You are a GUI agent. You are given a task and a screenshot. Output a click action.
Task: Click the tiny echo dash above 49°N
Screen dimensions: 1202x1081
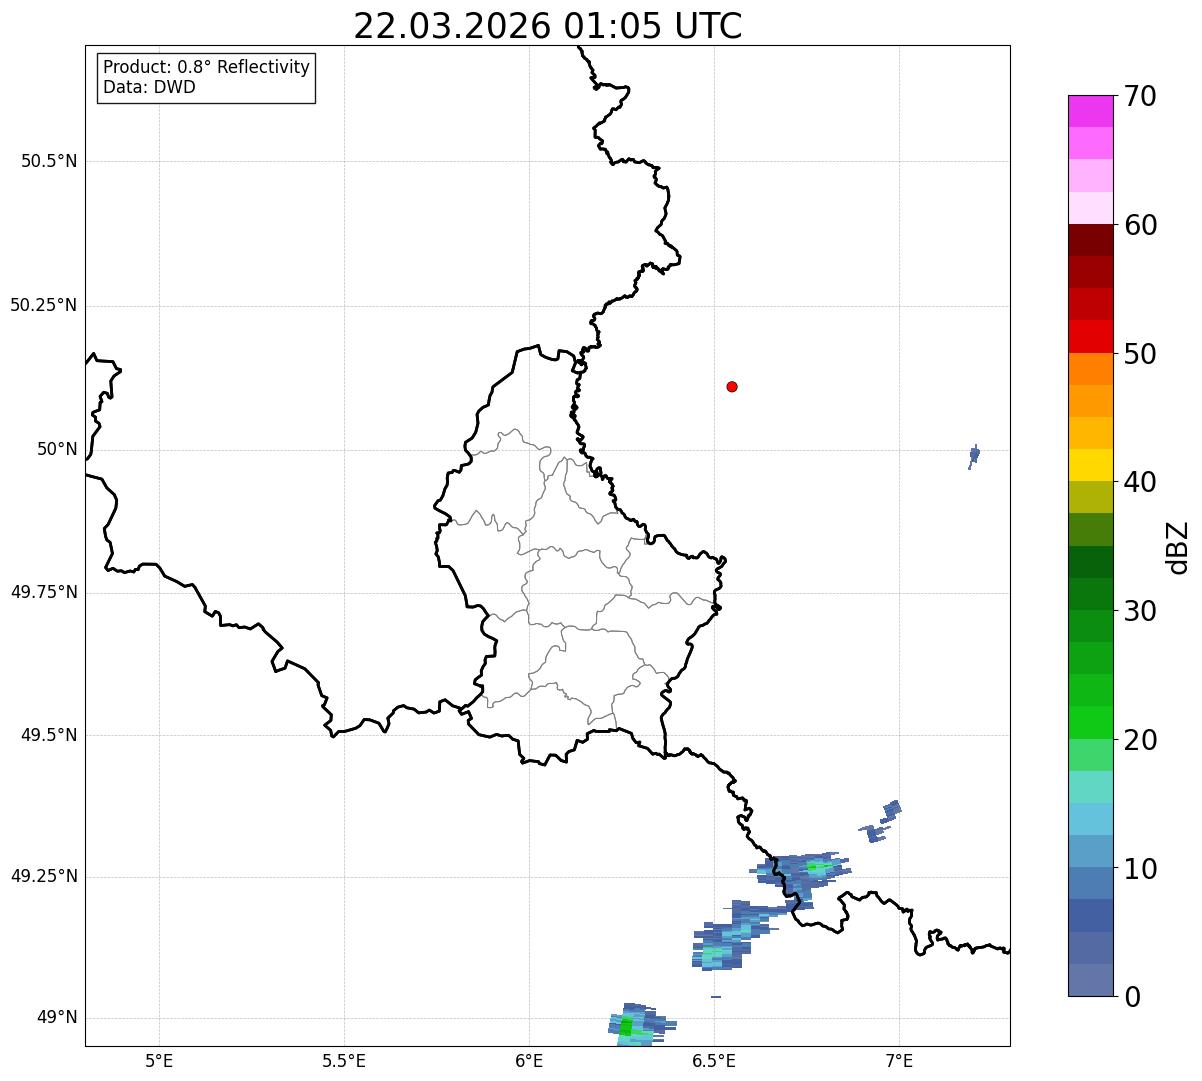(716, 996)
